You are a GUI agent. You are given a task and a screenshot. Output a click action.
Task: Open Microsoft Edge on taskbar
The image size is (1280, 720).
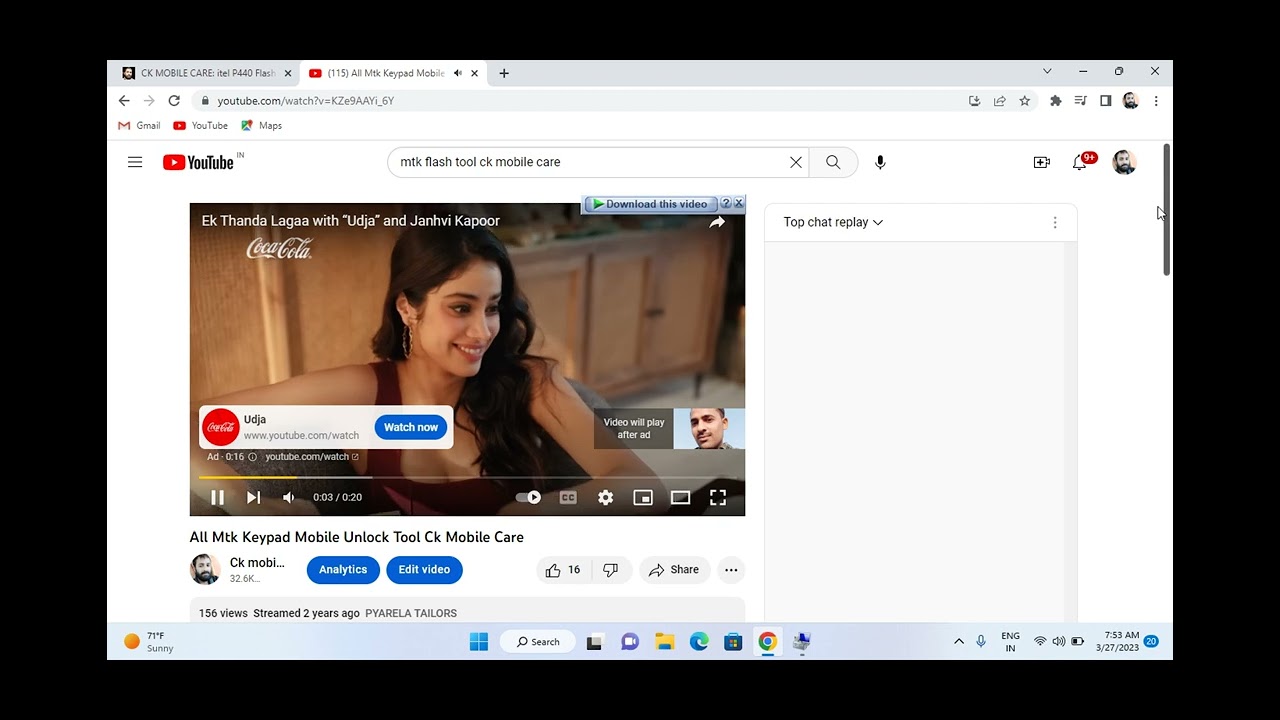pyautogui.click(x=699, y=642)
